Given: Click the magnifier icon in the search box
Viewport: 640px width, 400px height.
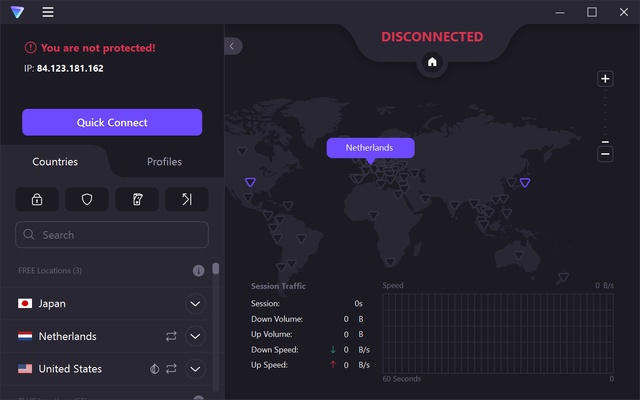Looking at the screenshot, I should (x=29, y=234).
